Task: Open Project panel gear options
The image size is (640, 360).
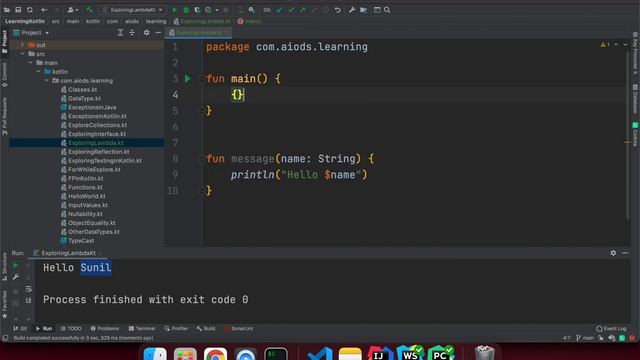Action: [x=147, y=33]
